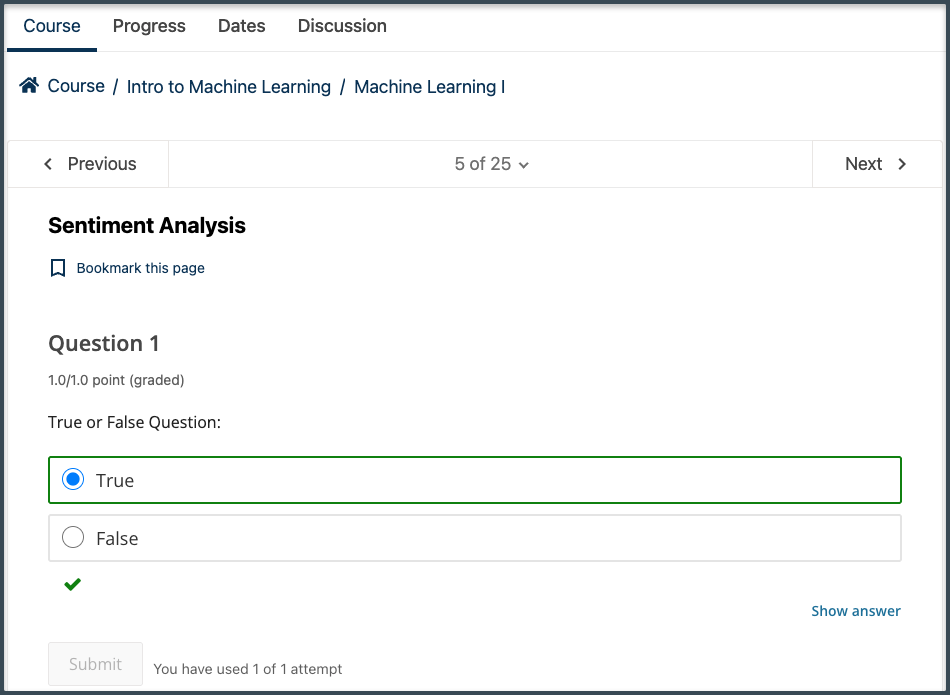Screen dimensions: 950x695
Task: Select the True radio button
Action: click(x=73, y=480)
